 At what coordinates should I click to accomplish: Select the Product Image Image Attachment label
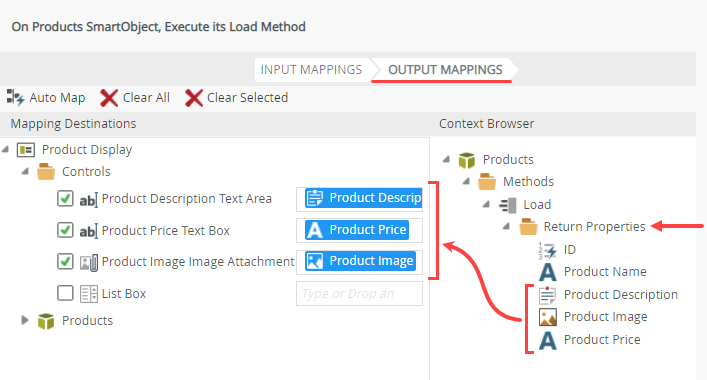pos(198,262)
